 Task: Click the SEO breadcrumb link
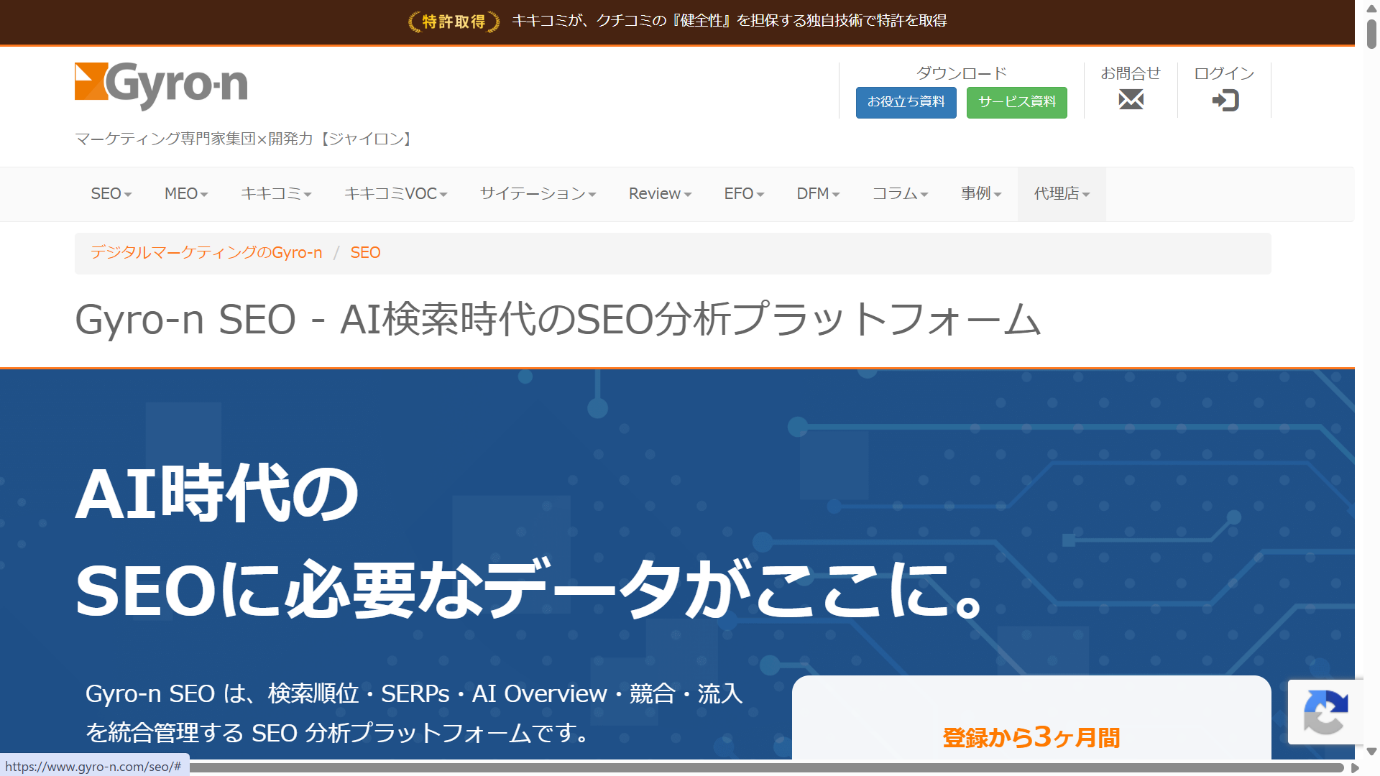pos(365,253)
